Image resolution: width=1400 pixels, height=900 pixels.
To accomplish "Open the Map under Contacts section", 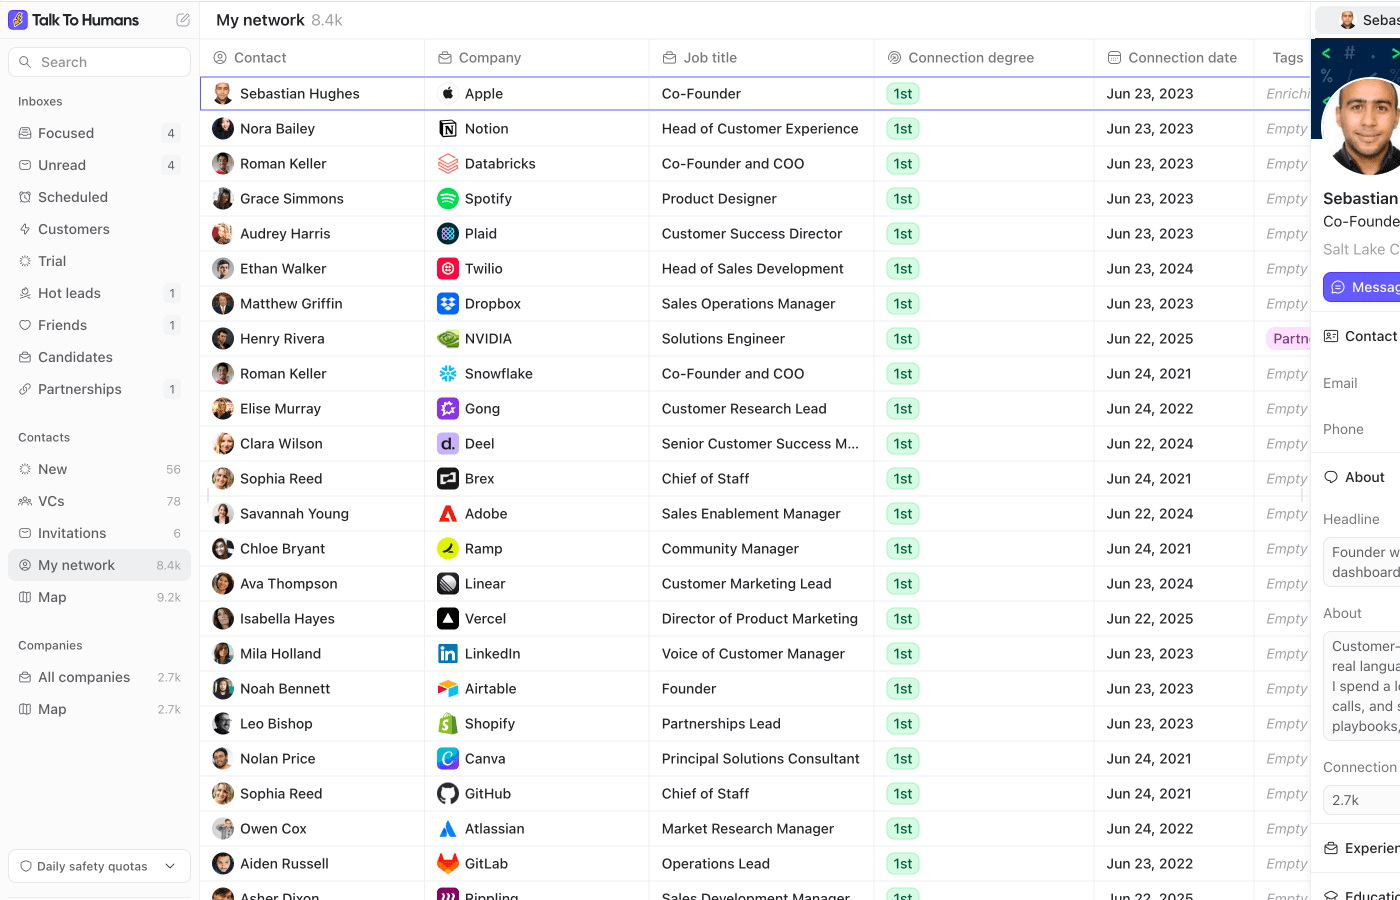I will (99, 597).
